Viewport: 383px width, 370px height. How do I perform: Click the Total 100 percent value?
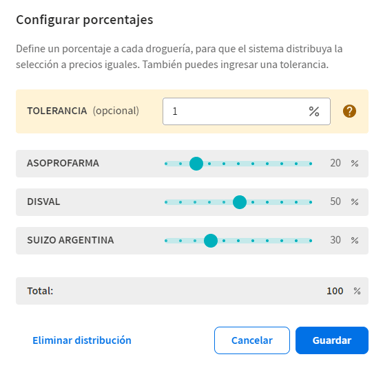335,291
